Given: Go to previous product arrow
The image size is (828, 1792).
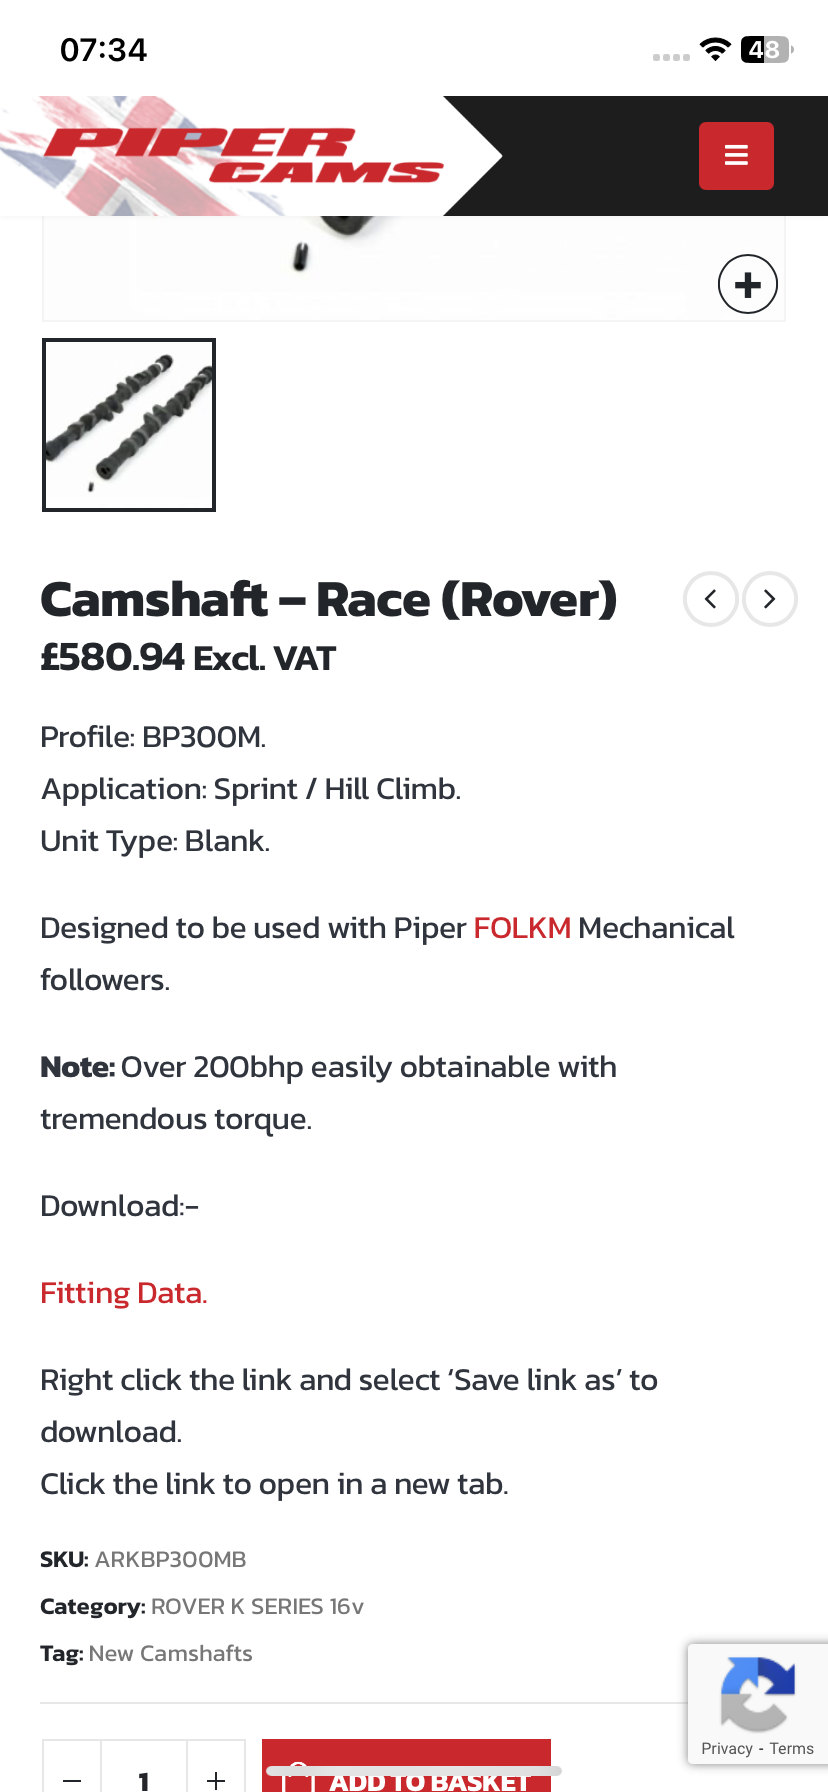Looking at the screenshot, I should (x=711, y=599).
